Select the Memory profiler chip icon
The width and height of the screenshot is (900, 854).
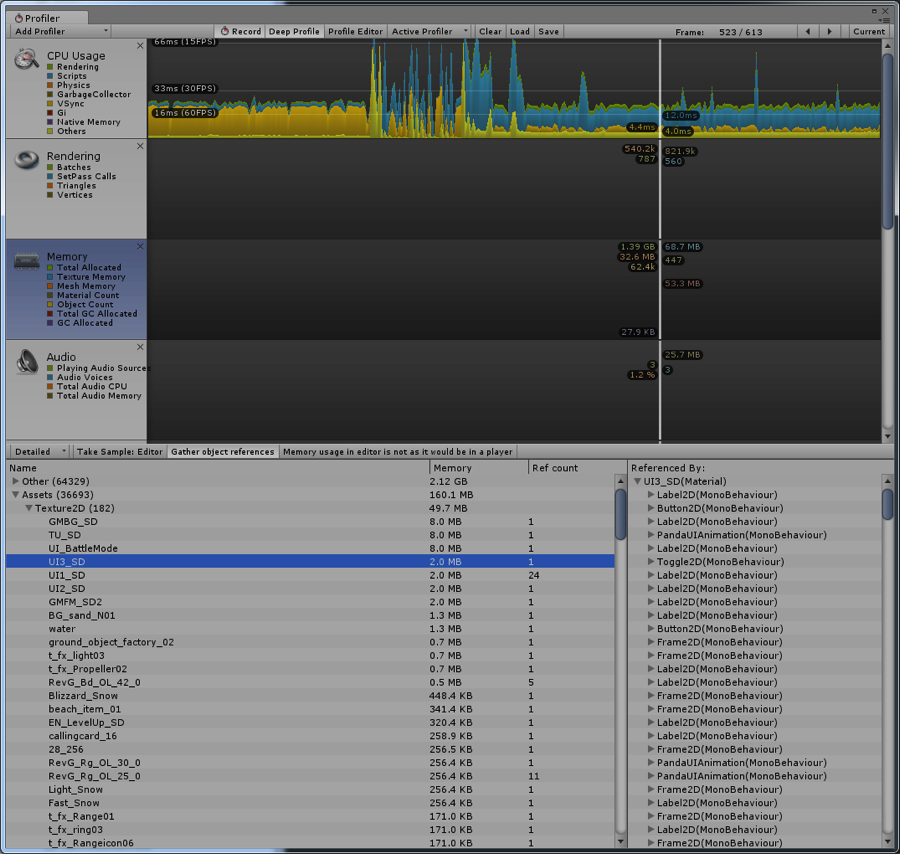pyautogui.click(x=26, y=261)
